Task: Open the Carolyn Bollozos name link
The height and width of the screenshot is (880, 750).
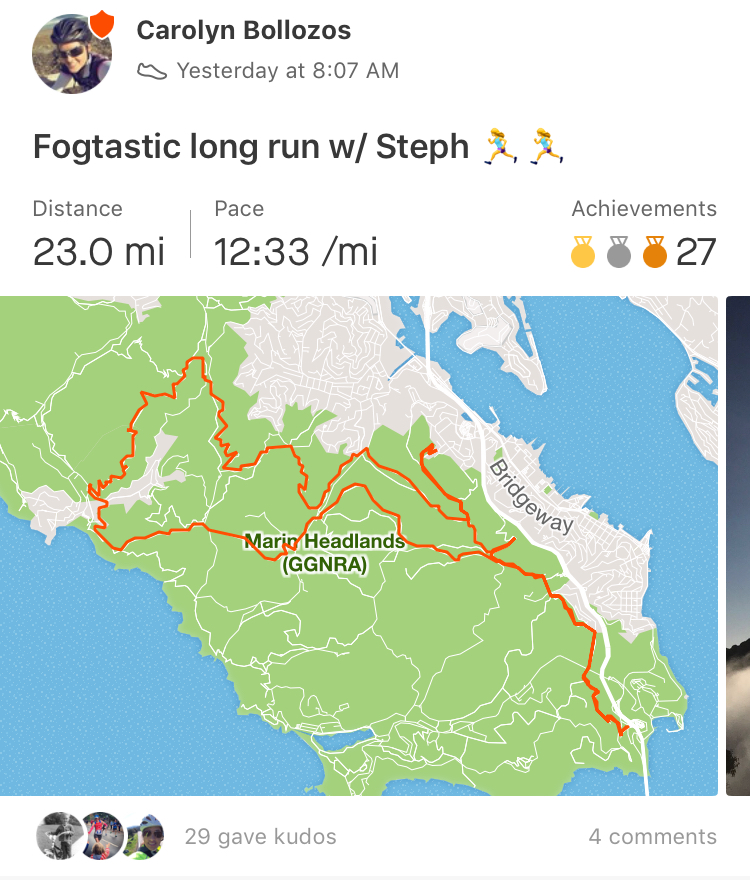Action: click(243, 31)
